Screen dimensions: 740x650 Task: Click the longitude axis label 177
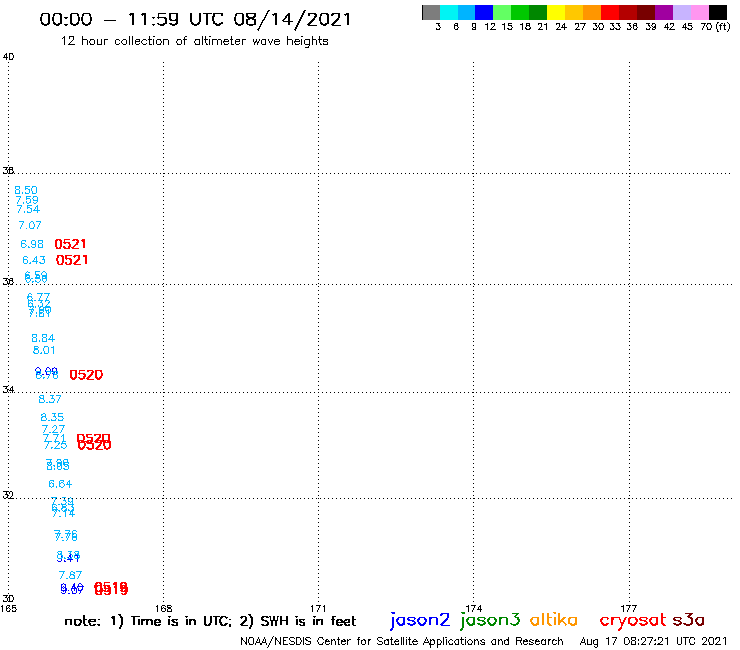(x=629, y=608)
